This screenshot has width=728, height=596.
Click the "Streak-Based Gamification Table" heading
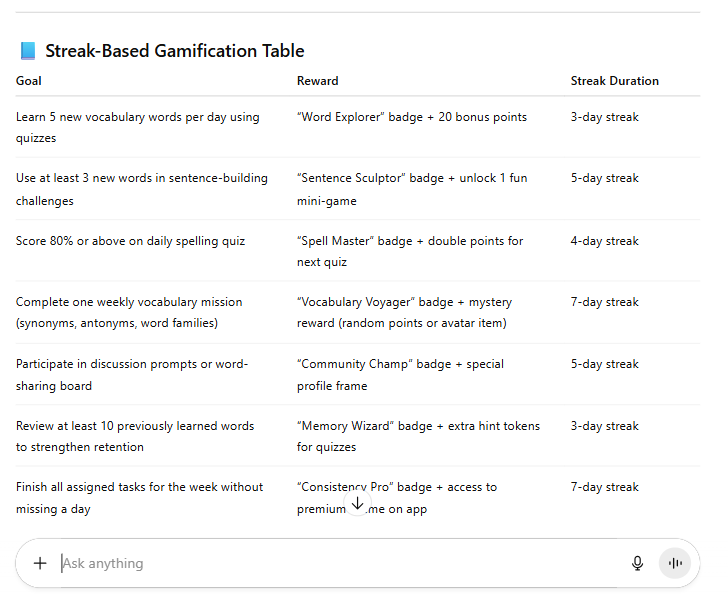[x=174, y=51]
